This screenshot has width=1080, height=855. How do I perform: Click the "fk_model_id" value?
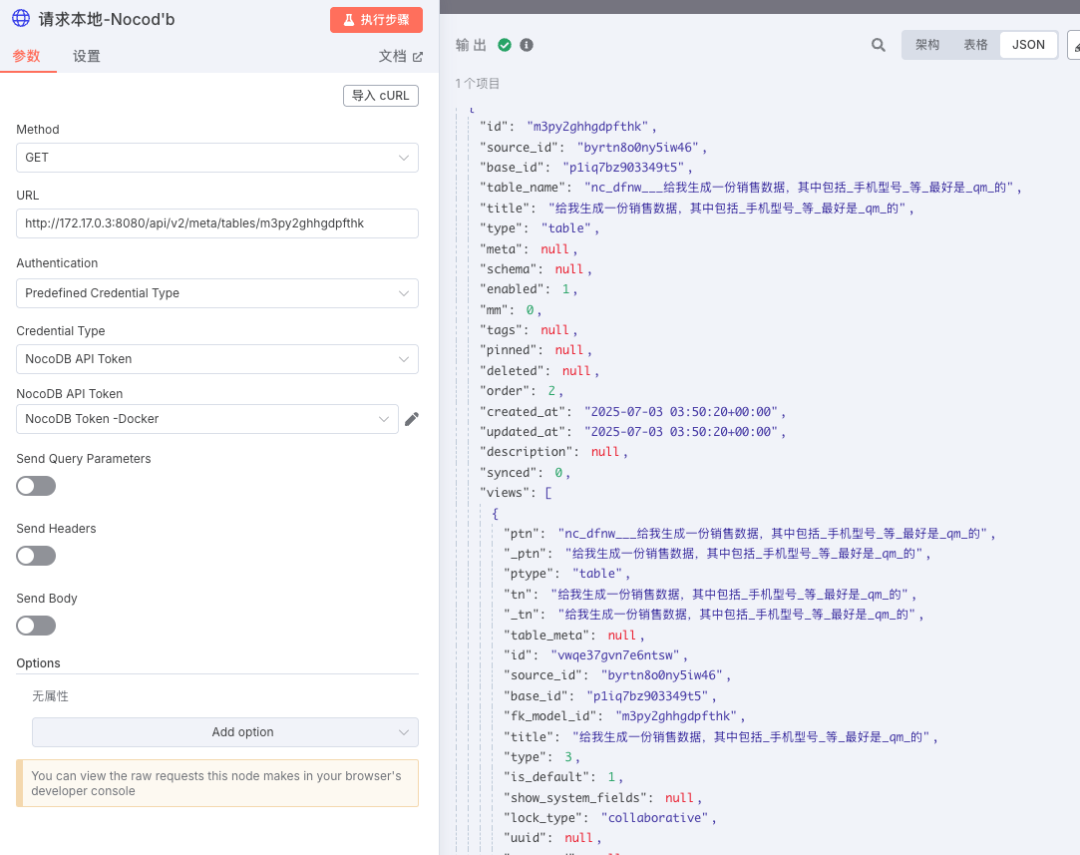click(x=676, y=717)
